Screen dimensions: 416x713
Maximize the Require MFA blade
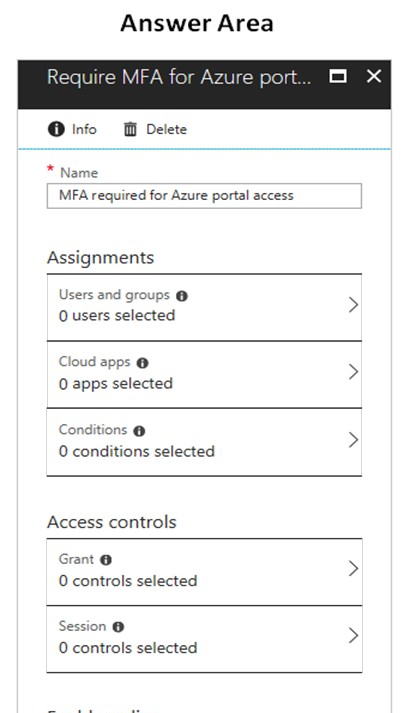point(338,76)
